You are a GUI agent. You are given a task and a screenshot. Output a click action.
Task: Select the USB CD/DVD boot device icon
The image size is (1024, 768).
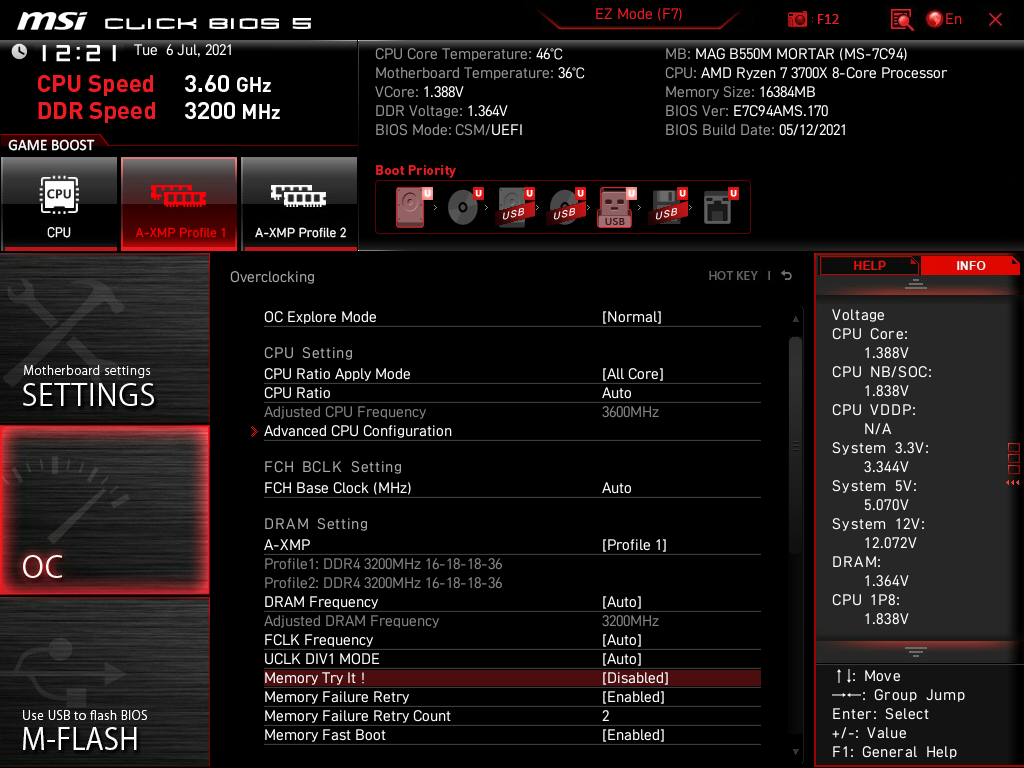tap(567, 207)
